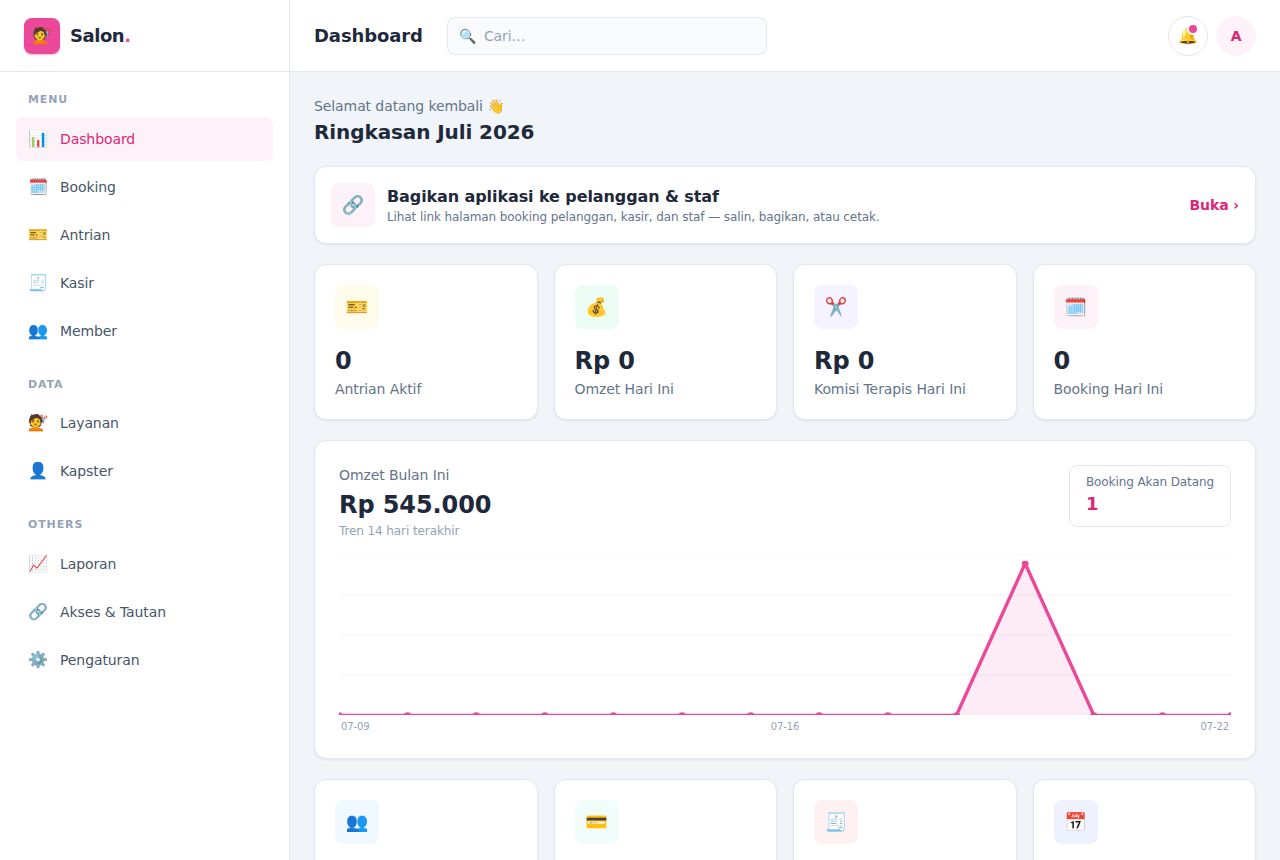Screen dimensions: 1280x860
Task: Go to the Booking menu item
Action: coord(144,187)
